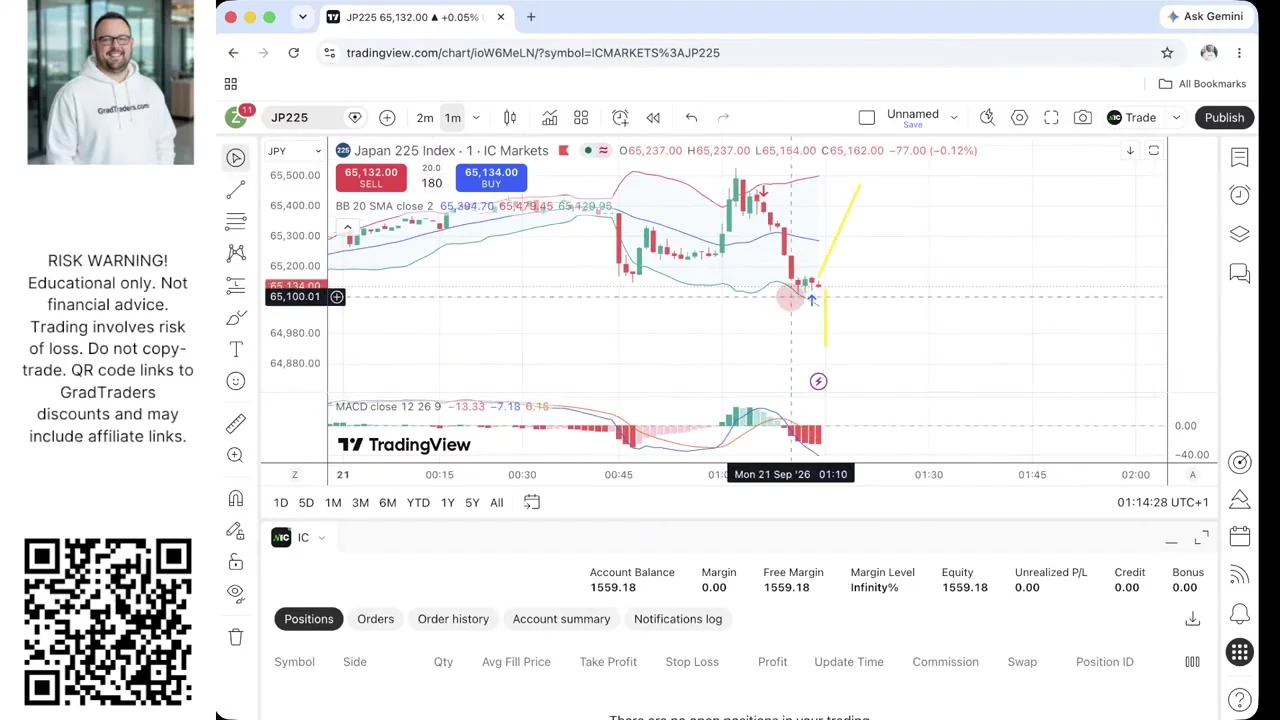Open the Order history tab
This screenshot has height=720, width=1280.
tap(453, 619)
